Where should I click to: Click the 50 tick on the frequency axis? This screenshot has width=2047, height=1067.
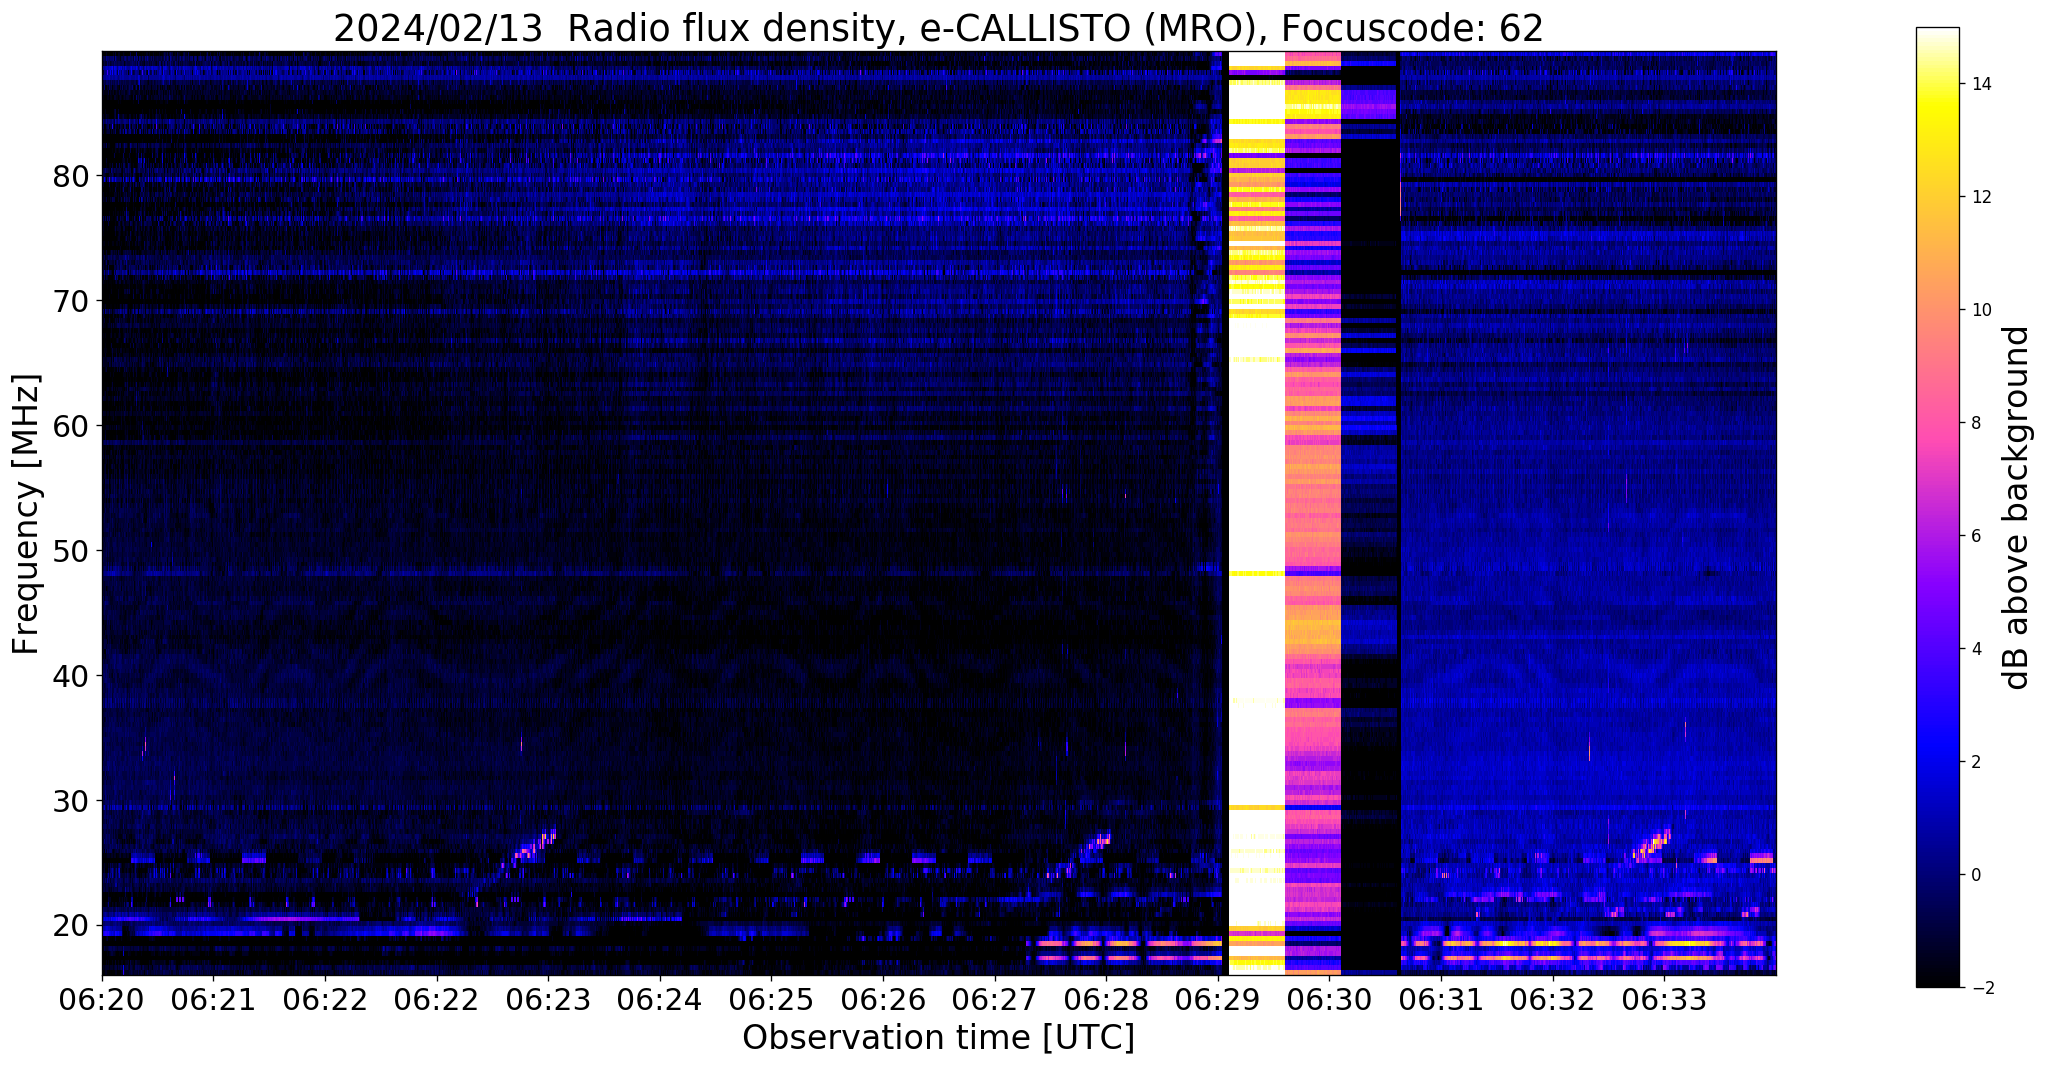click(x=71, y=551)
